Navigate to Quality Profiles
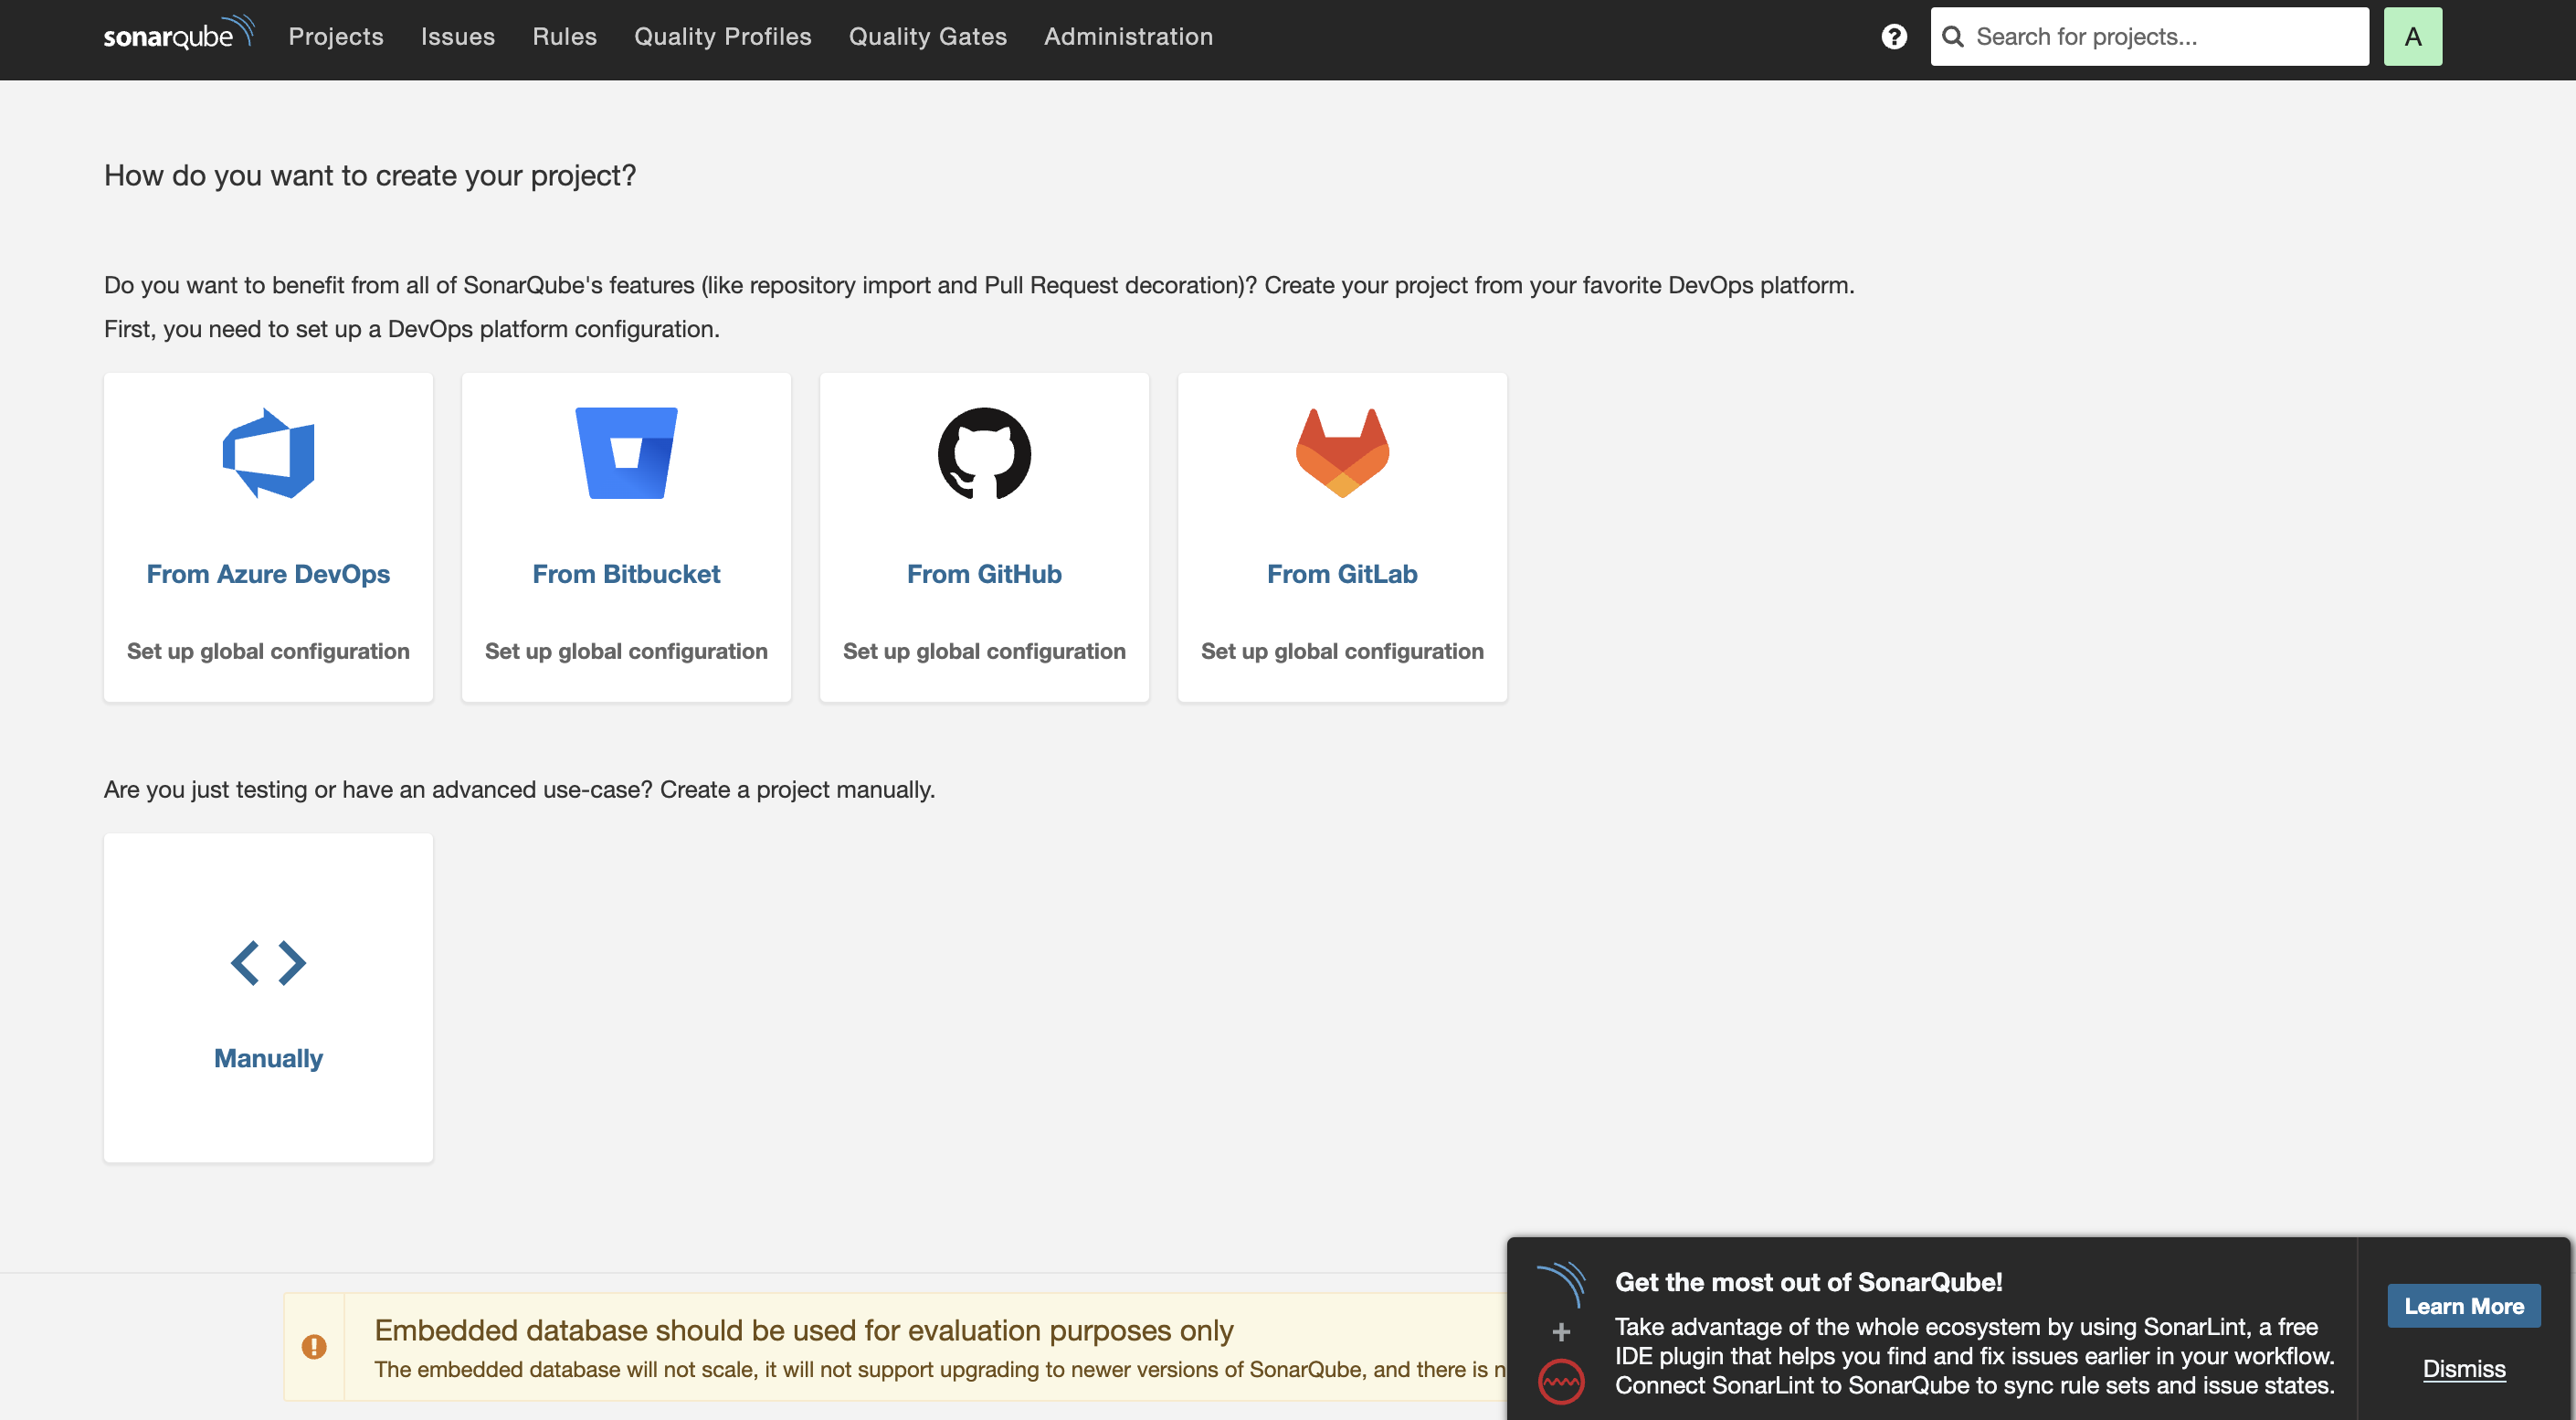2576x1420 pixels. click(x=722, y=37)
